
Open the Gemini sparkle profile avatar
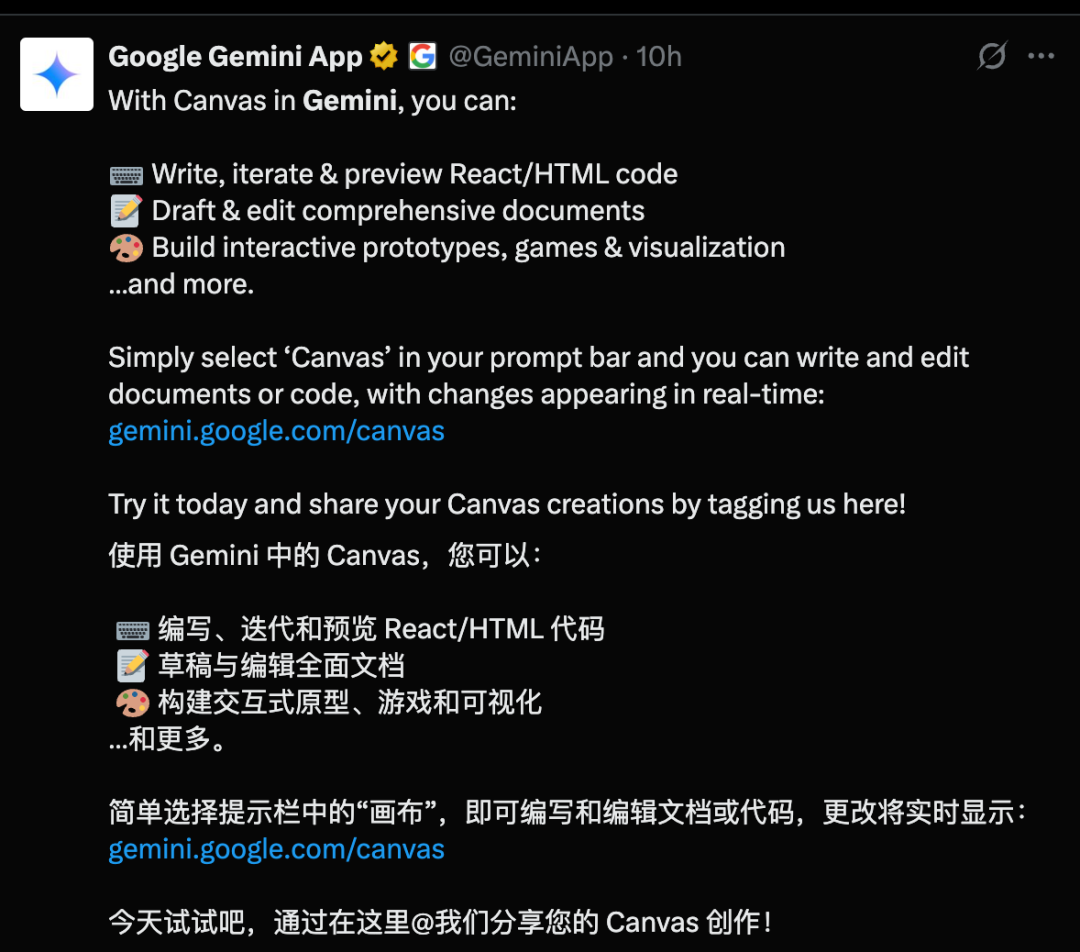pos(56,74)
